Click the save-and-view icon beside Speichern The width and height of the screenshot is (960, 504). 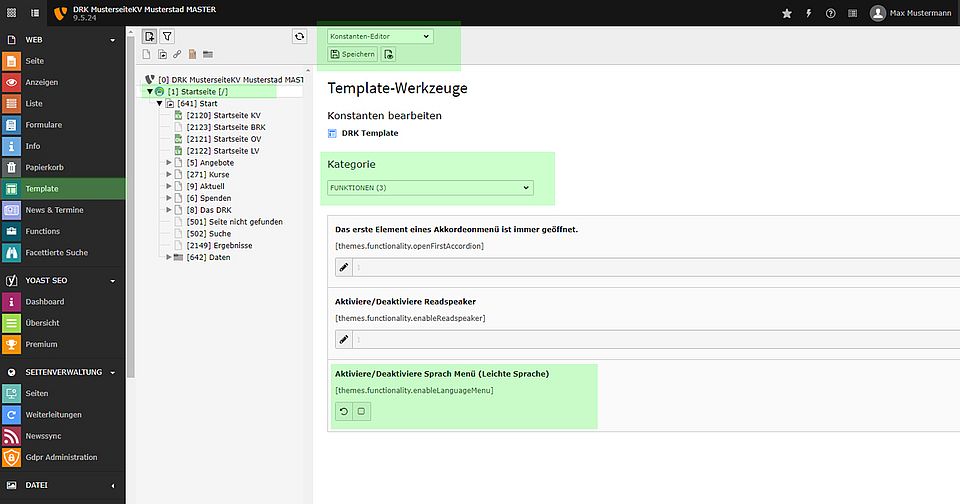[389, 54]
